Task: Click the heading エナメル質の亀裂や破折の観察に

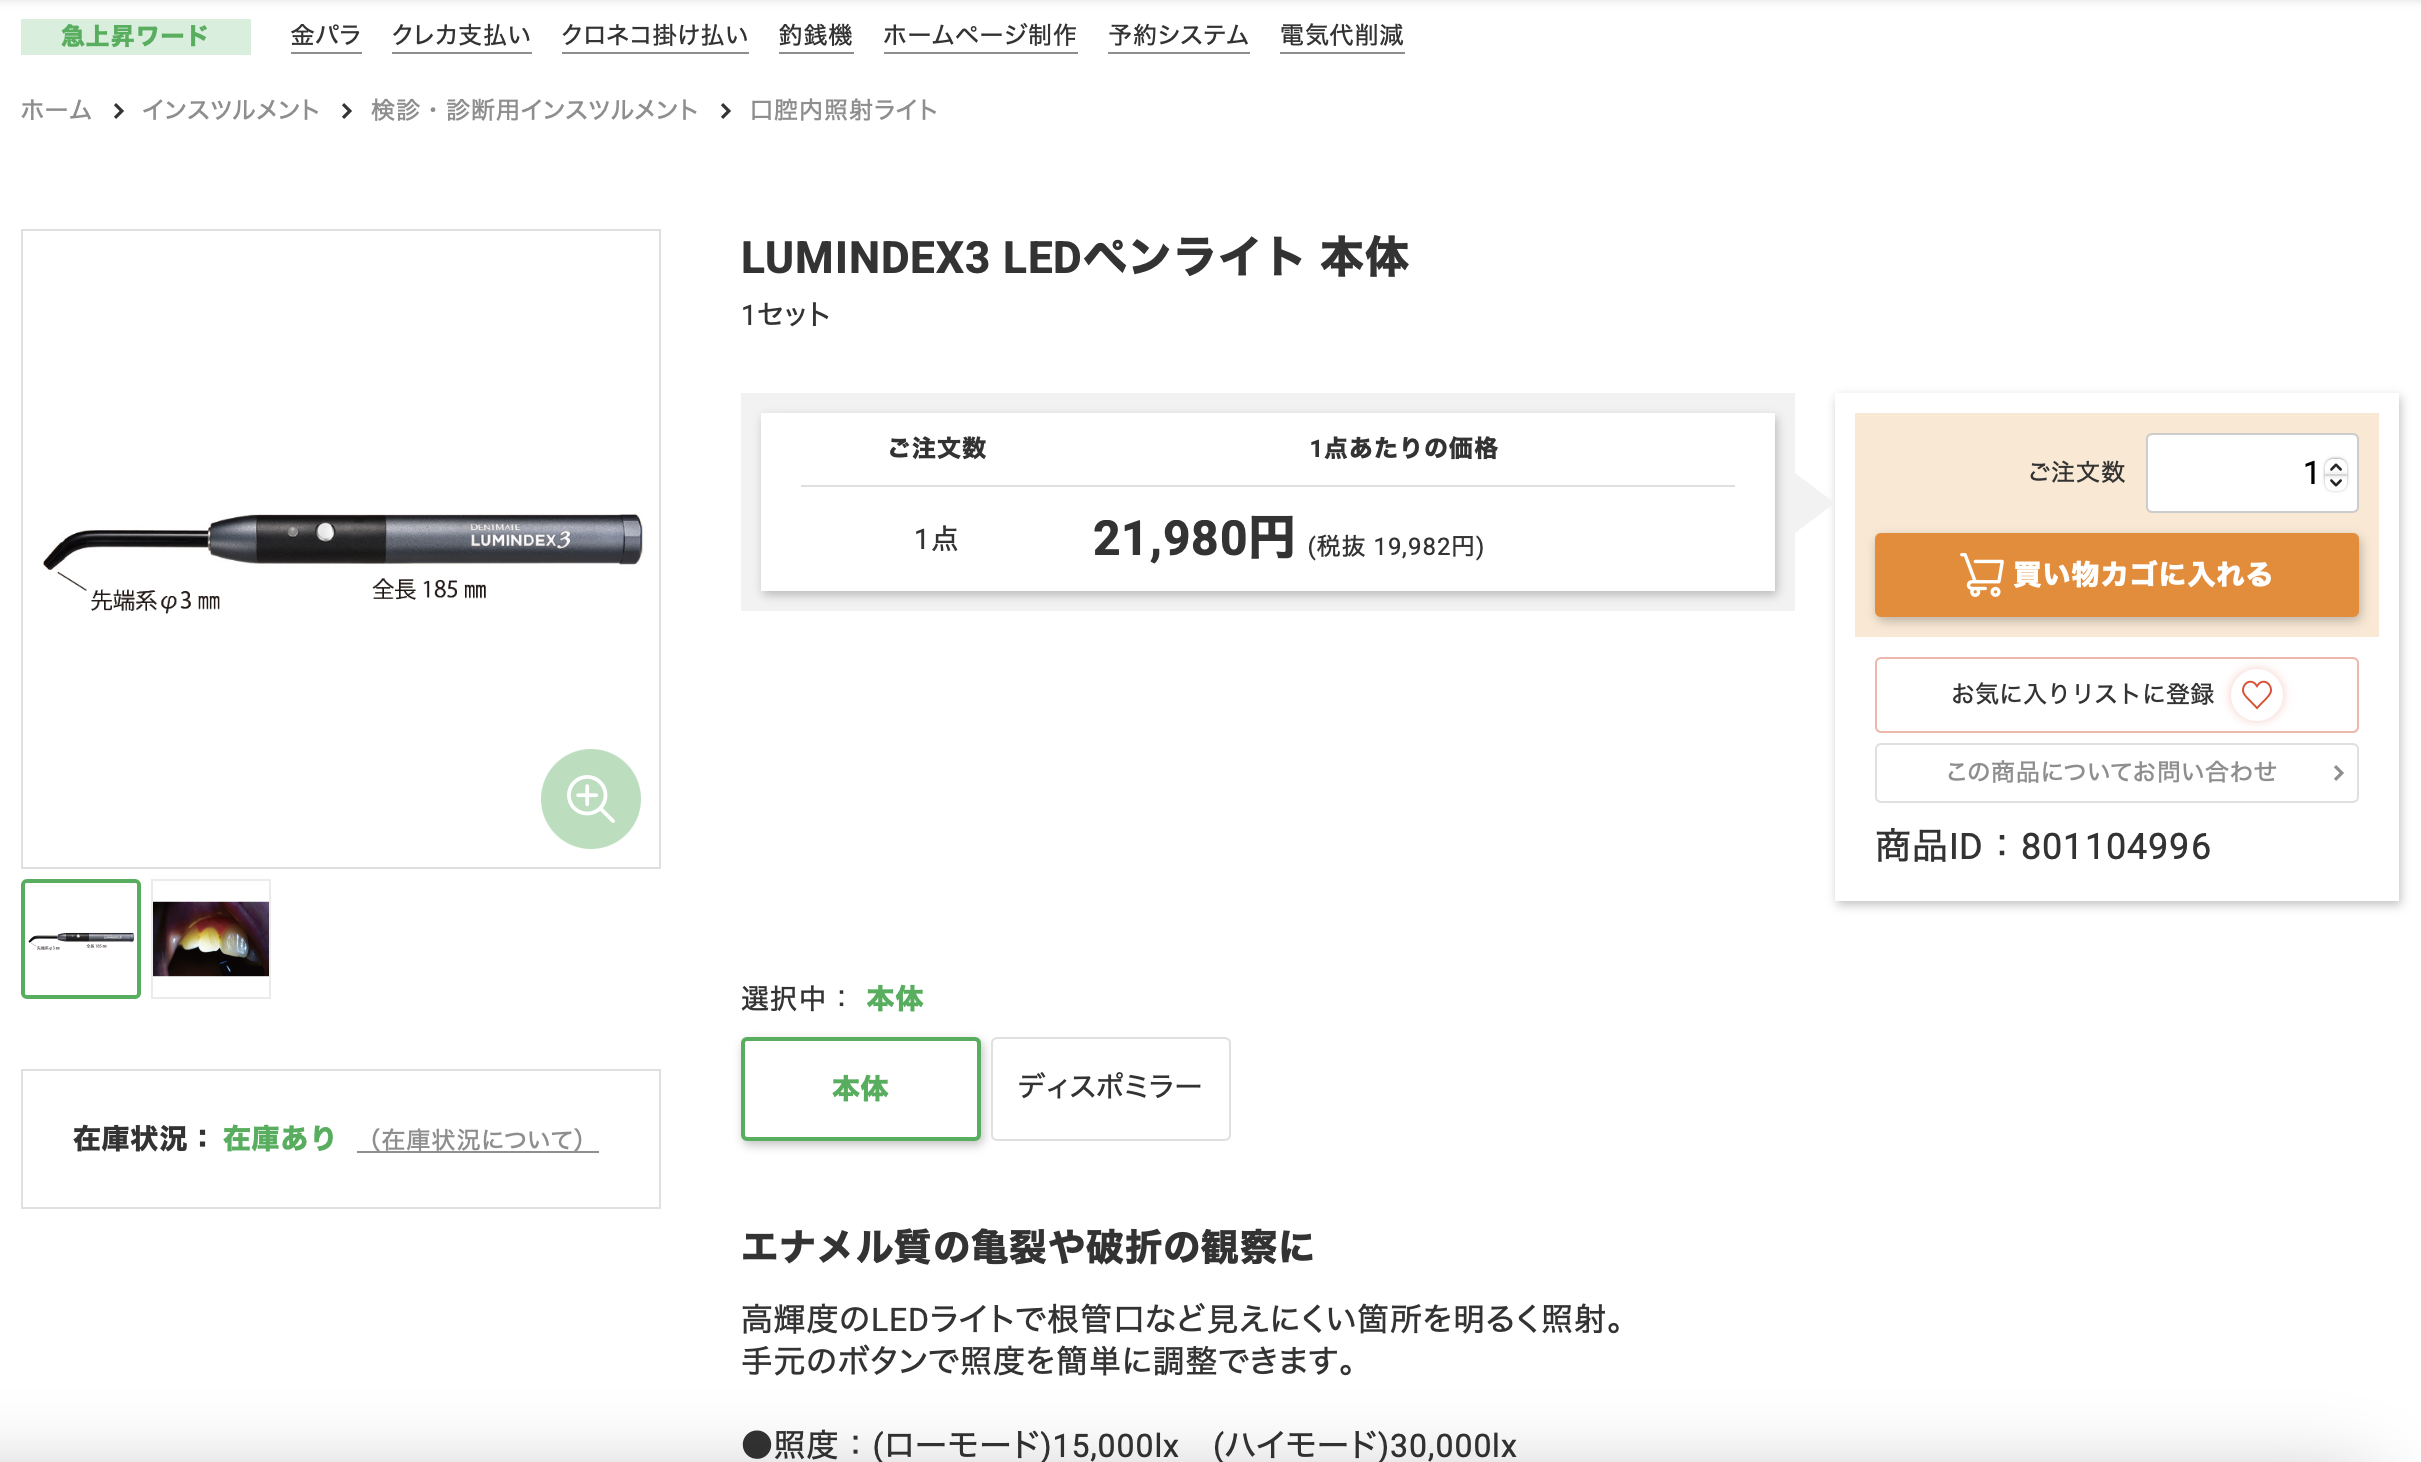Action: (x=1027, y=1246)
